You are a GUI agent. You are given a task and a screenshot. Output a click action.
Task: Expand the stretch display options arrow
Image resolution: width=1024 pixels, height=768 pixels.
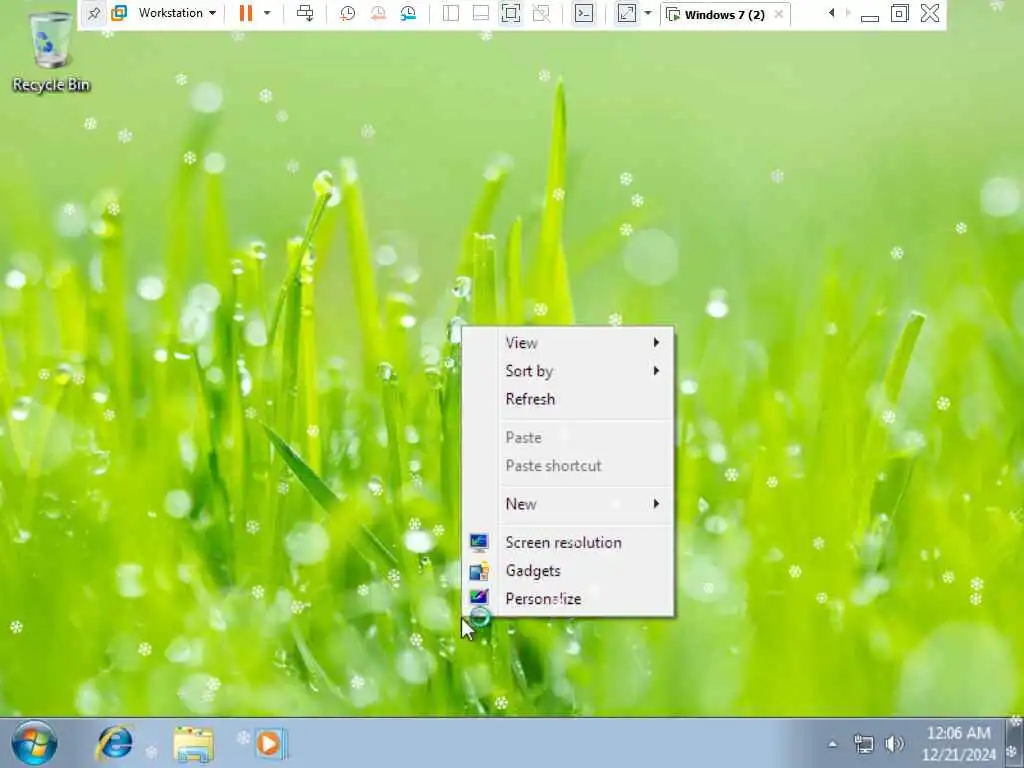[648, 13]
